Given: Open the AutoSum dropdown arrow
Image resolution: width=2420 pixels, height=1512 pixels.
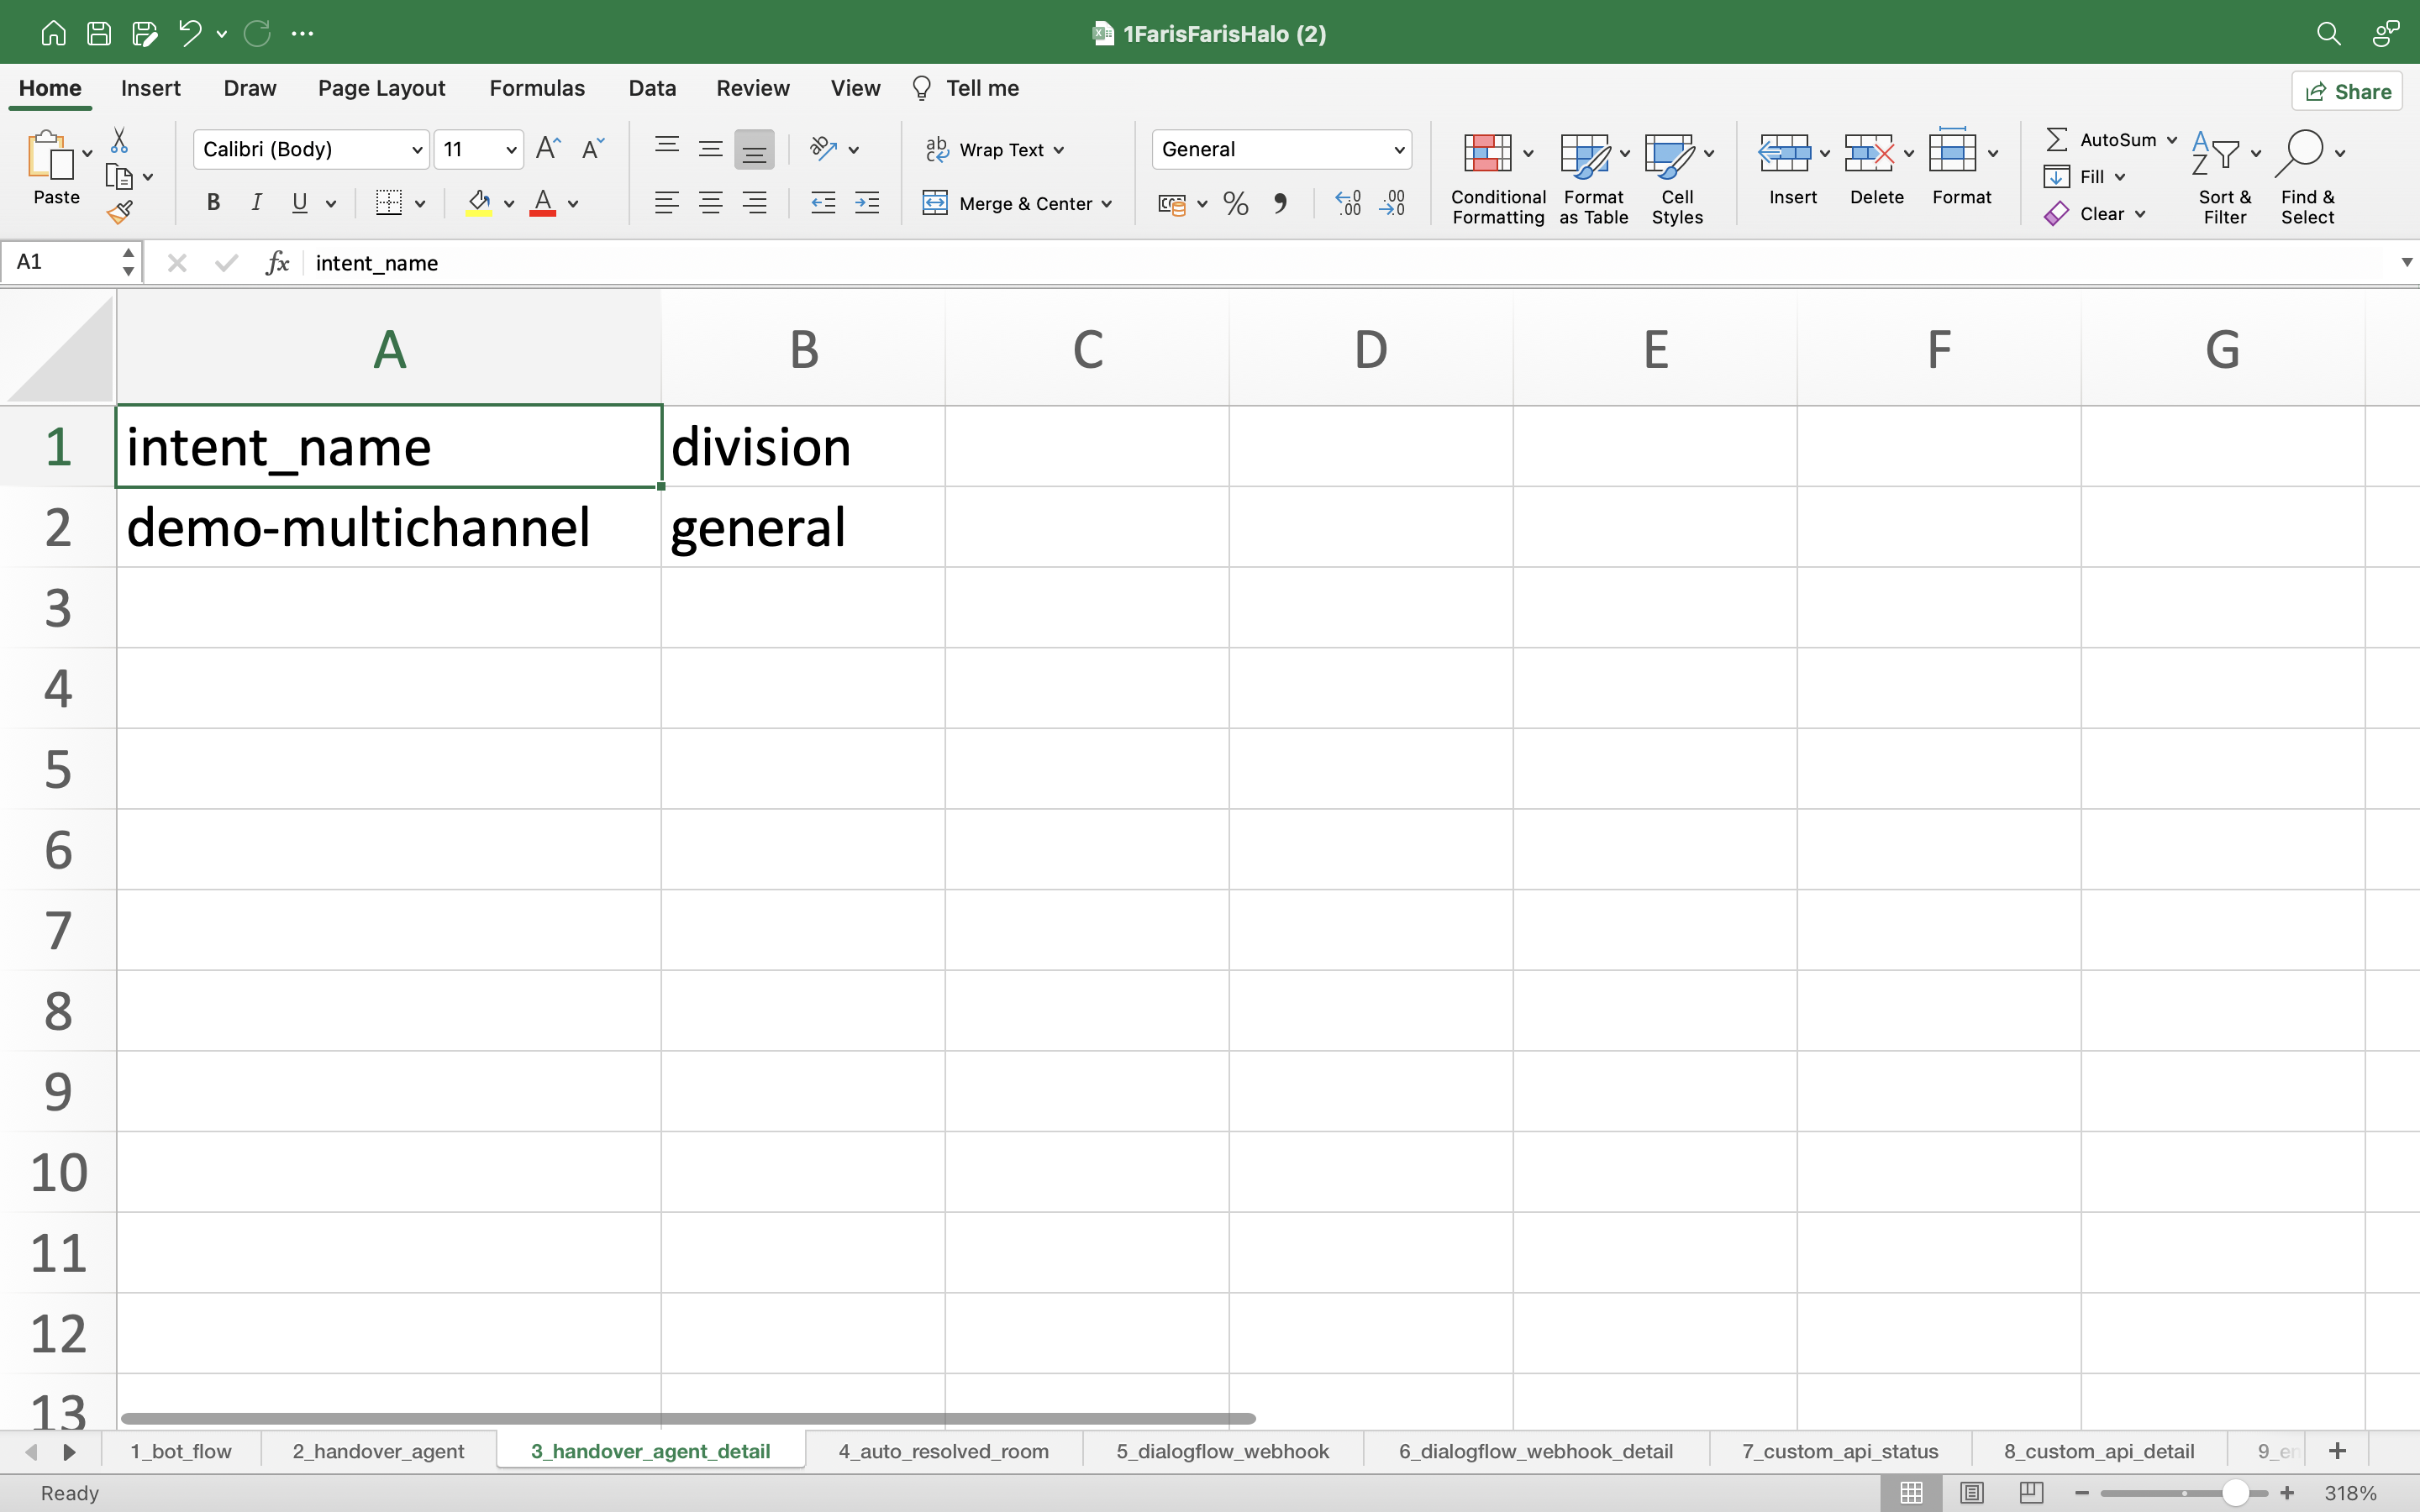Looking at the screenshot, I should pos(2172,140).
